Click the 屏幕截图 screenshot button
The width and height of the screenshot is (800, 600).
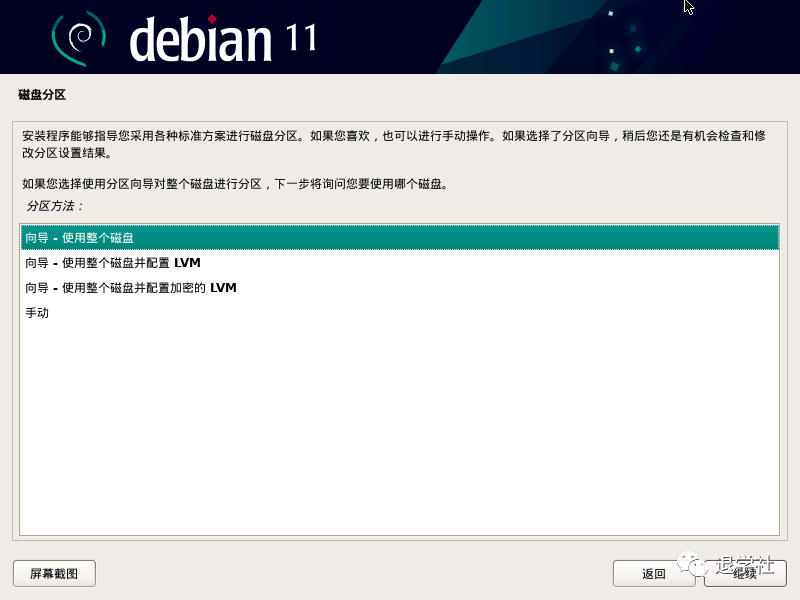coord(54,573)
